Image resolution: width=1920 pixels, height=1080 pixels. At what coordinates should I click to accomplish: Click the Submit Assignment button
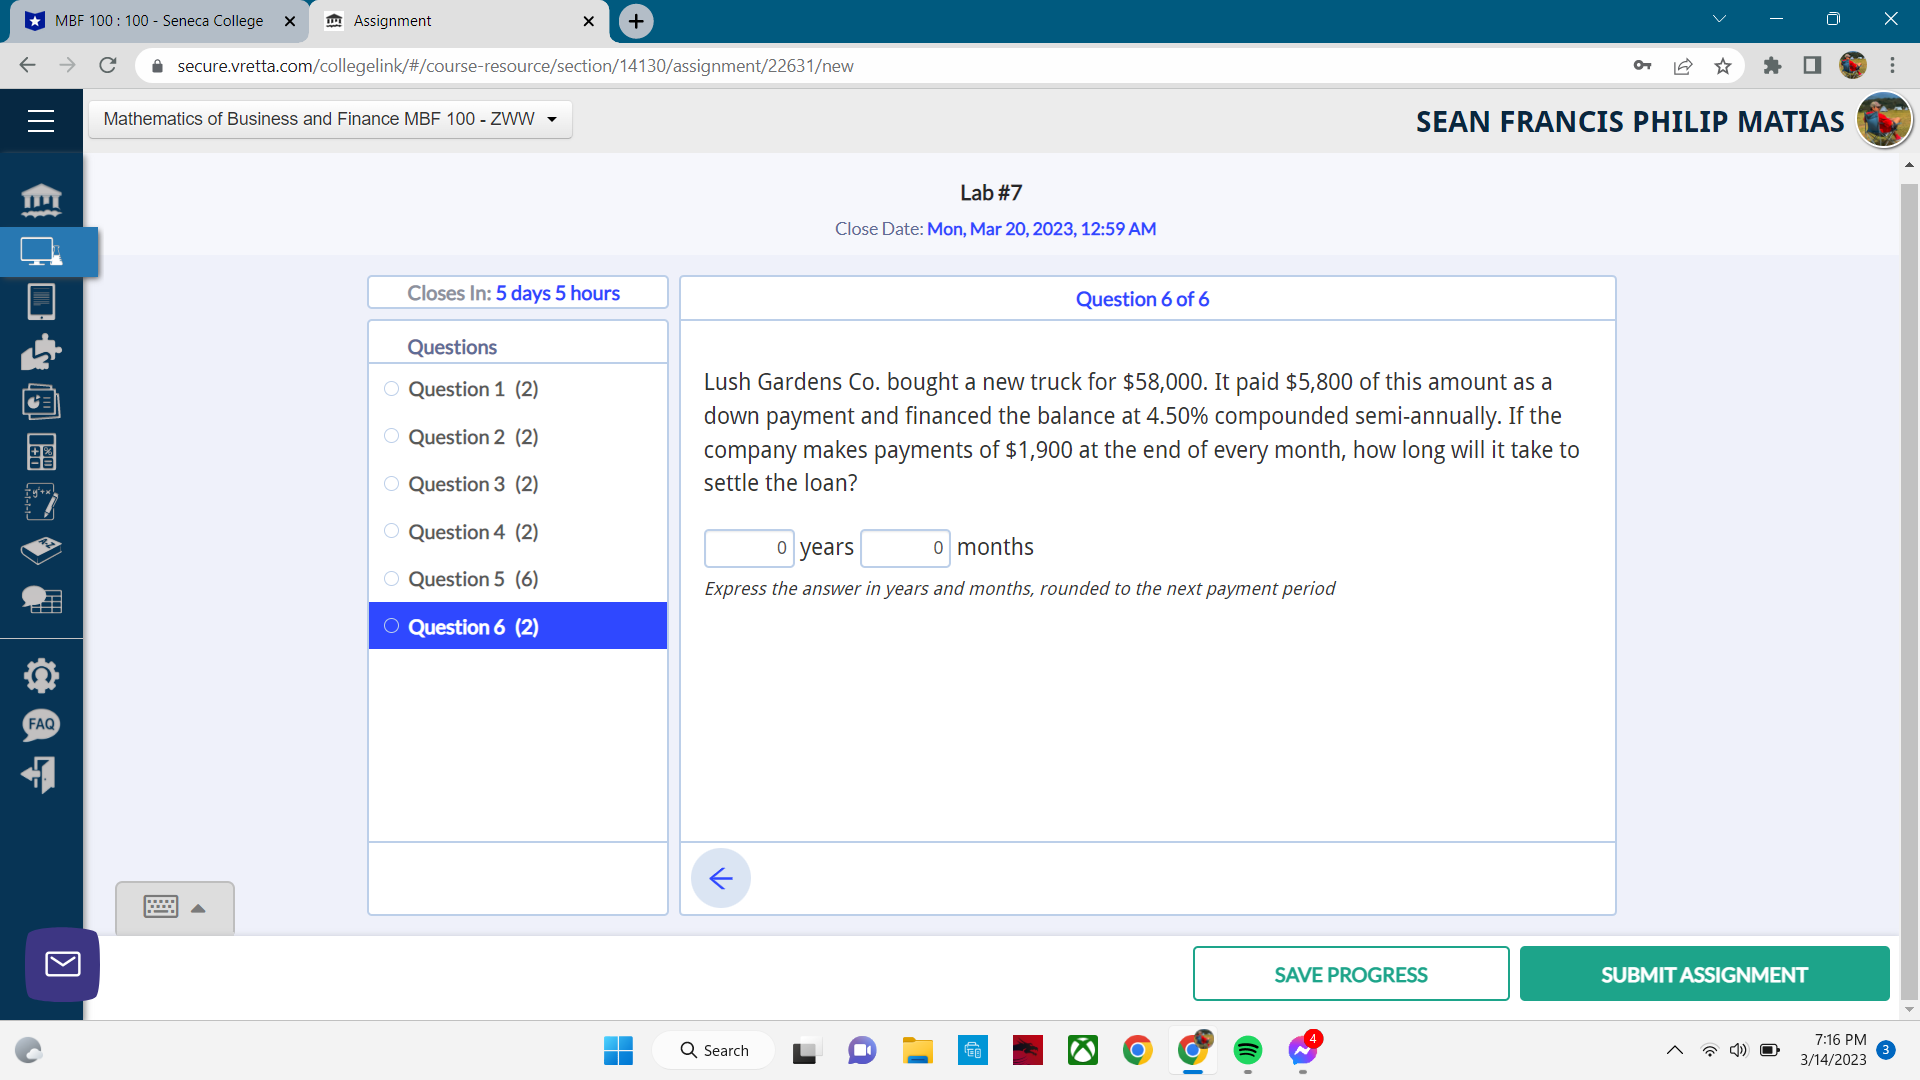pos(1704,974)
